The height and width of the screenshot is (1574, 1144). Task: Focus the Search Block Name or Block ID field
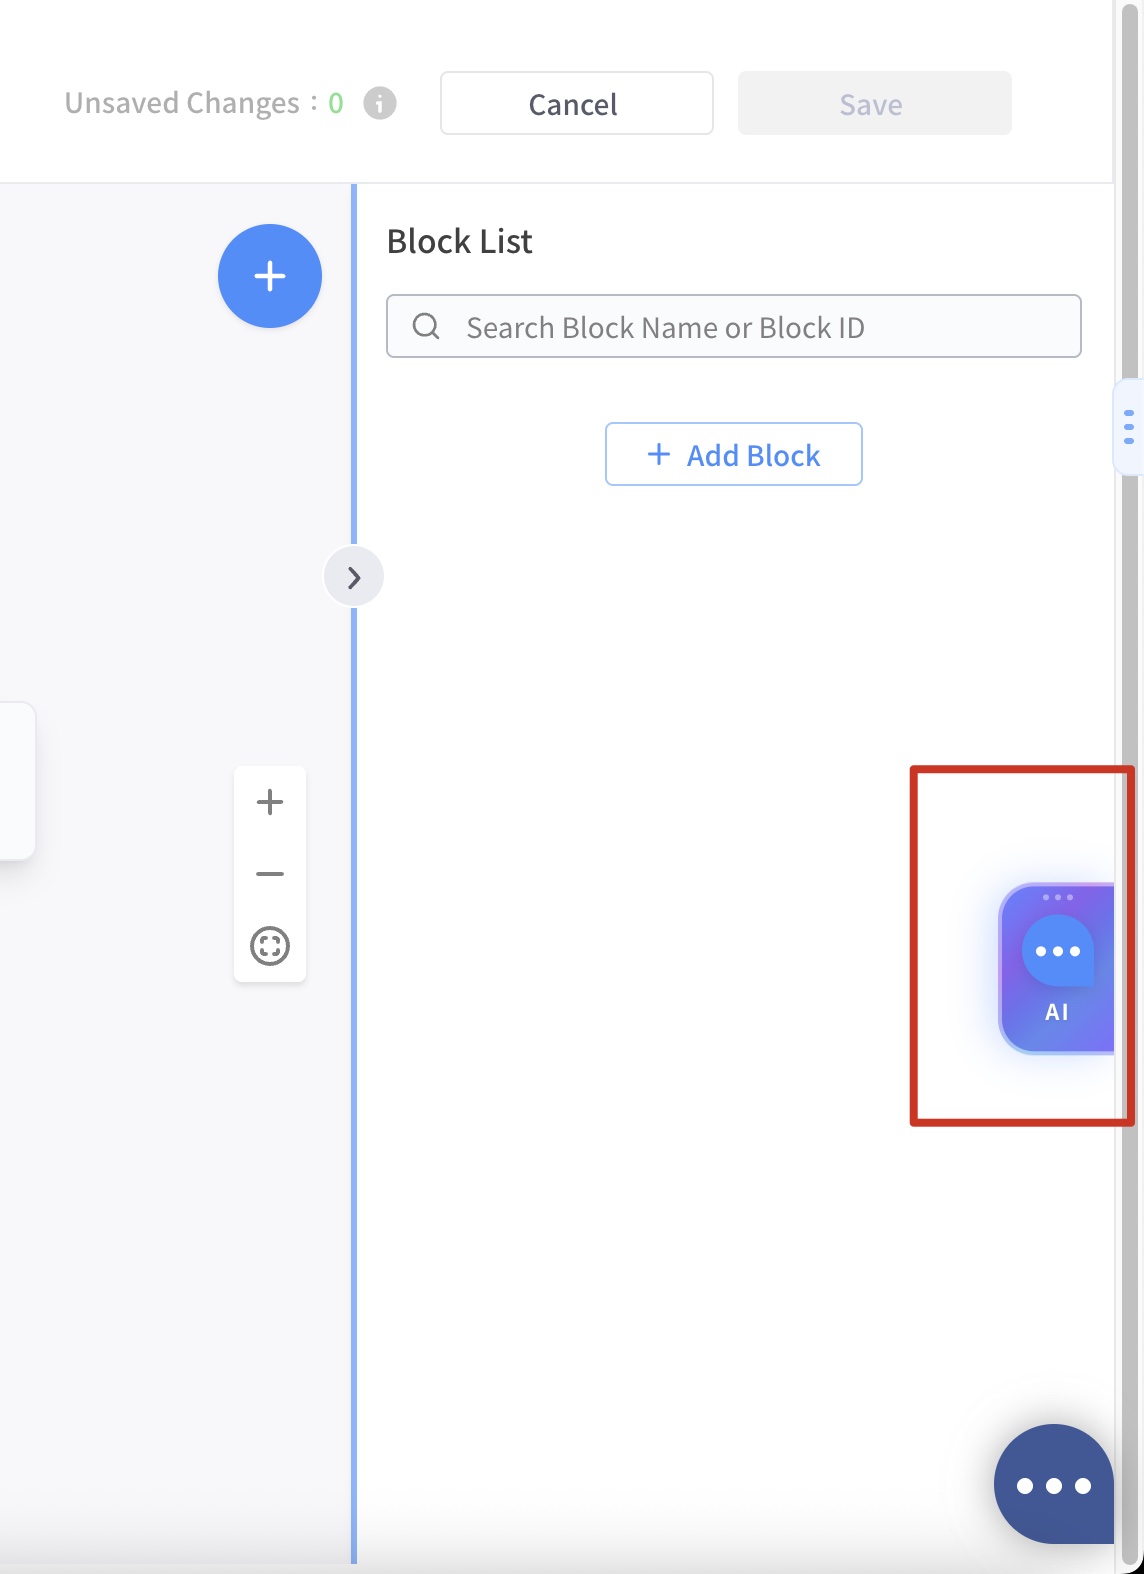click(734, 326)
